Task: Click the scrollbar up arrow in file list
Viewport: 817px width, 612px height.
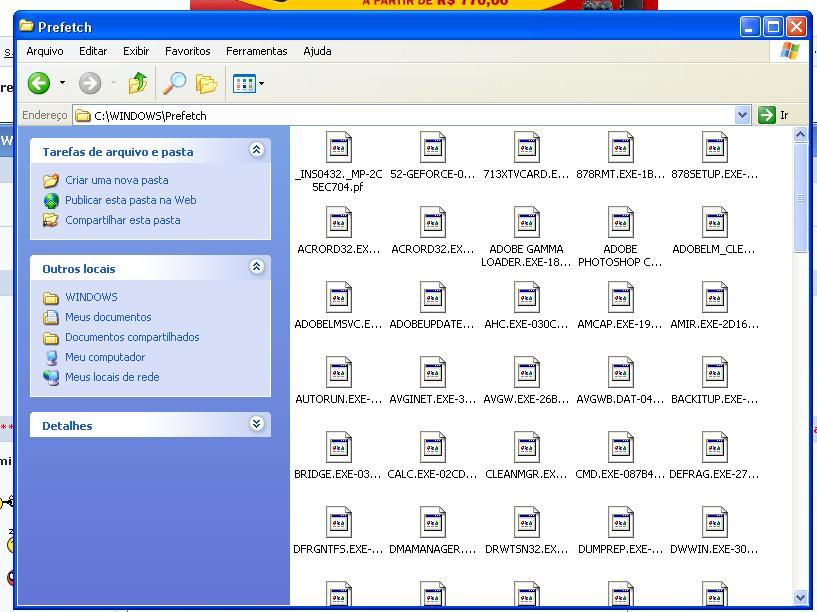Action: [800, 135]
